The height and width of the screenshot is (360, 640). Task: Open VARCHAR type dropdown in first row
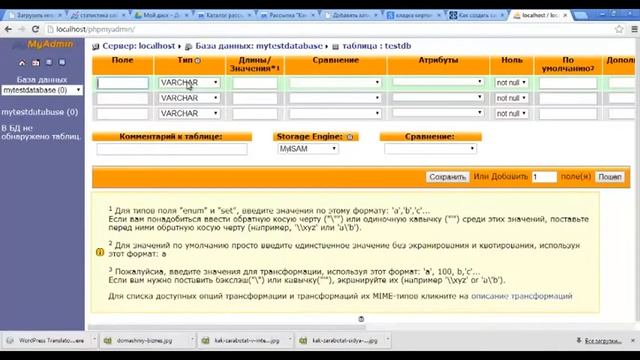click(x=189, y=82)
